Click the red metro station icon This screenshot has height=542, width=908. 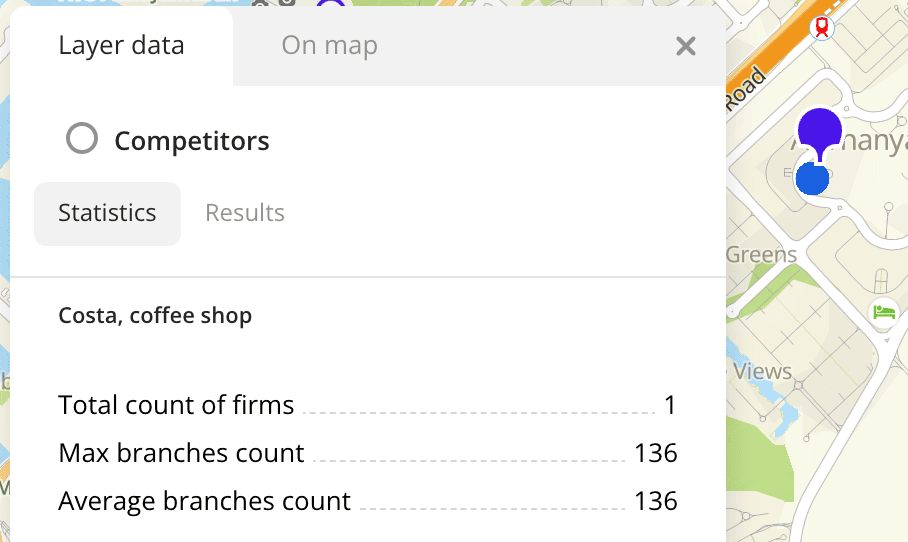[x=821, y=27]
